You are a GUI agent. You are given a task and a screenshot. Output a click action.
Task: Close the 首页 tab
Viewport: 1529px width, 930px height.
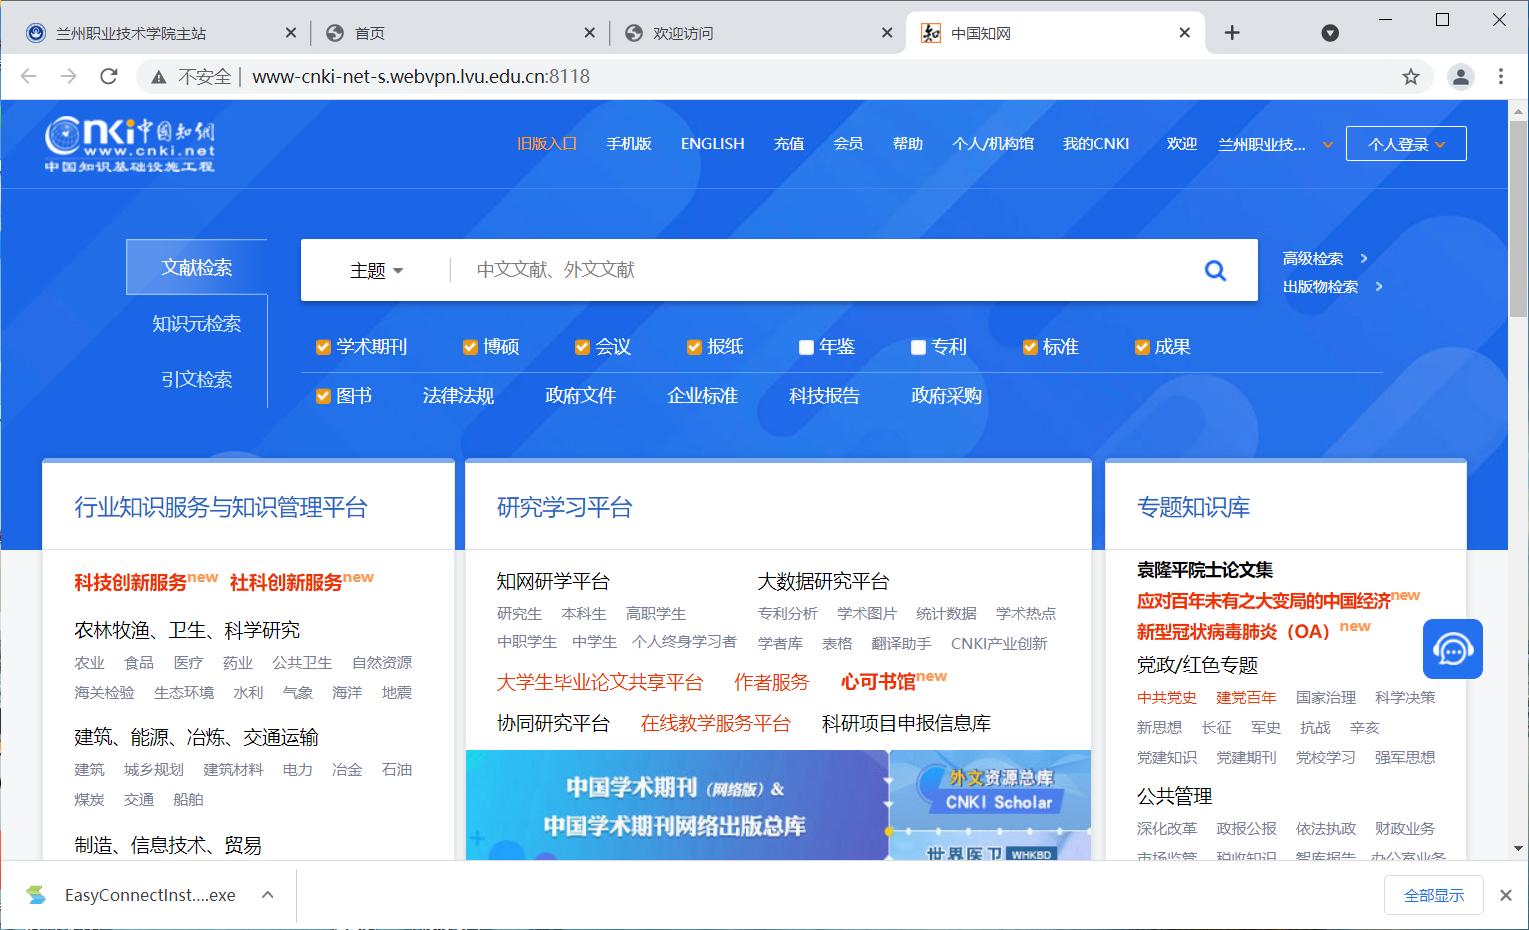[x=590, y=33]
